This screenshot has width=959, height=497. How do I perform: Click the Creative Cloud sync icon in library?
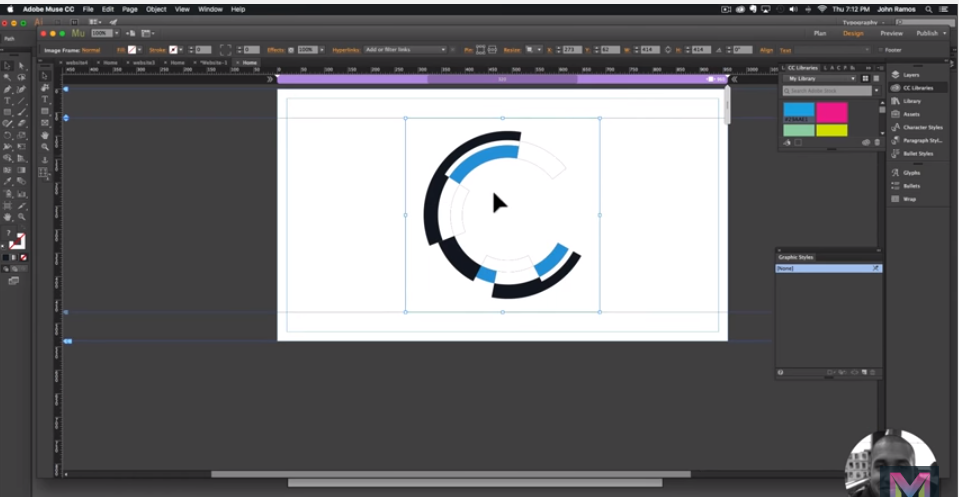pyautogui.click(x=866, y=142)
